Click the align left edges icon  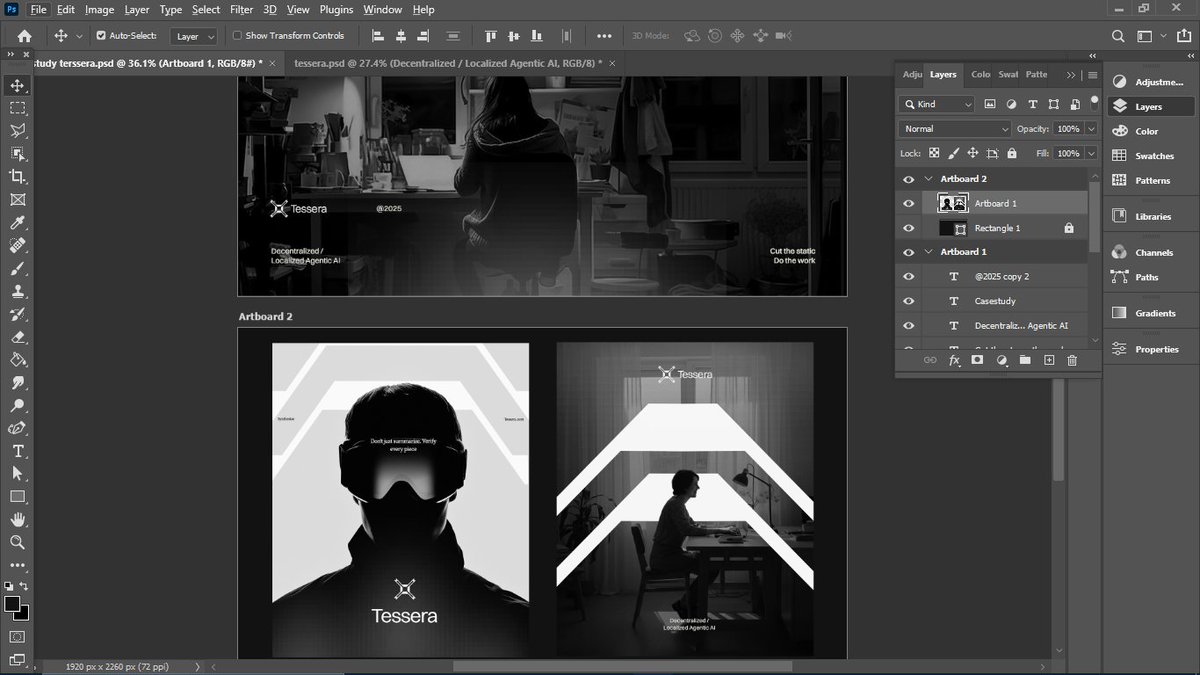pos(378,36)
